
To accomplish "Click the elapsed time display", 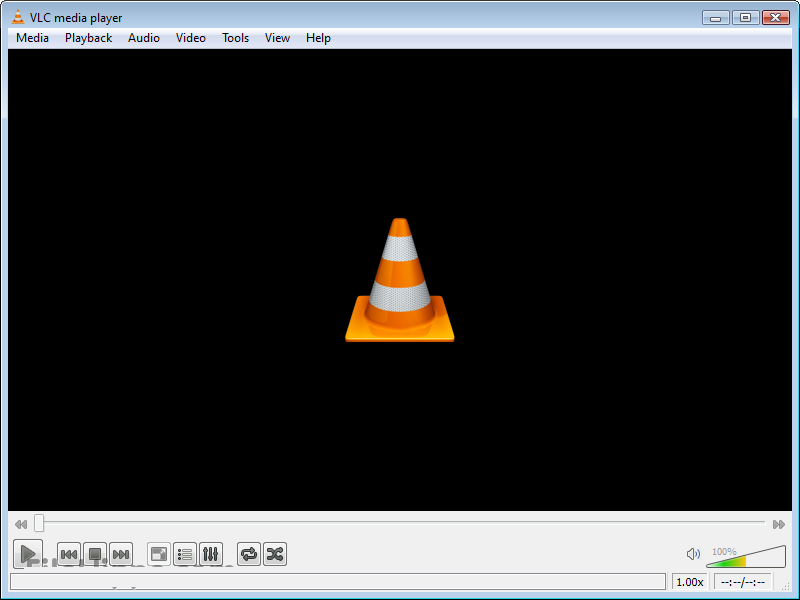I will pos(742,582).
